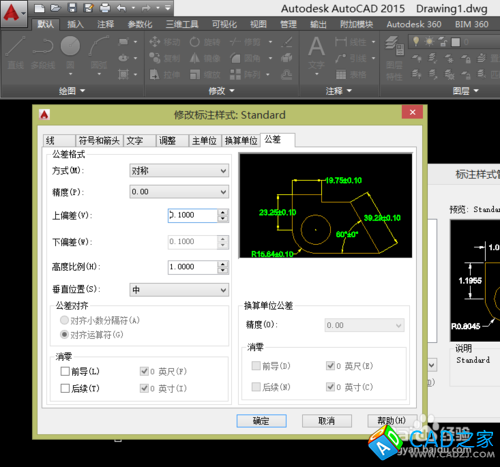
Task: Check the leading (前导(L)) zero suppression box
Action: click(65, 371)
